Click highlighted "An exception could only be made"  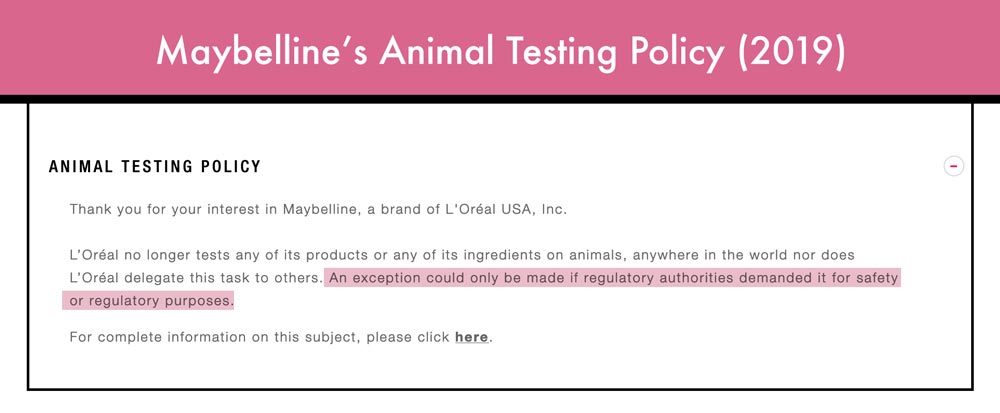(x=441, y=279)
